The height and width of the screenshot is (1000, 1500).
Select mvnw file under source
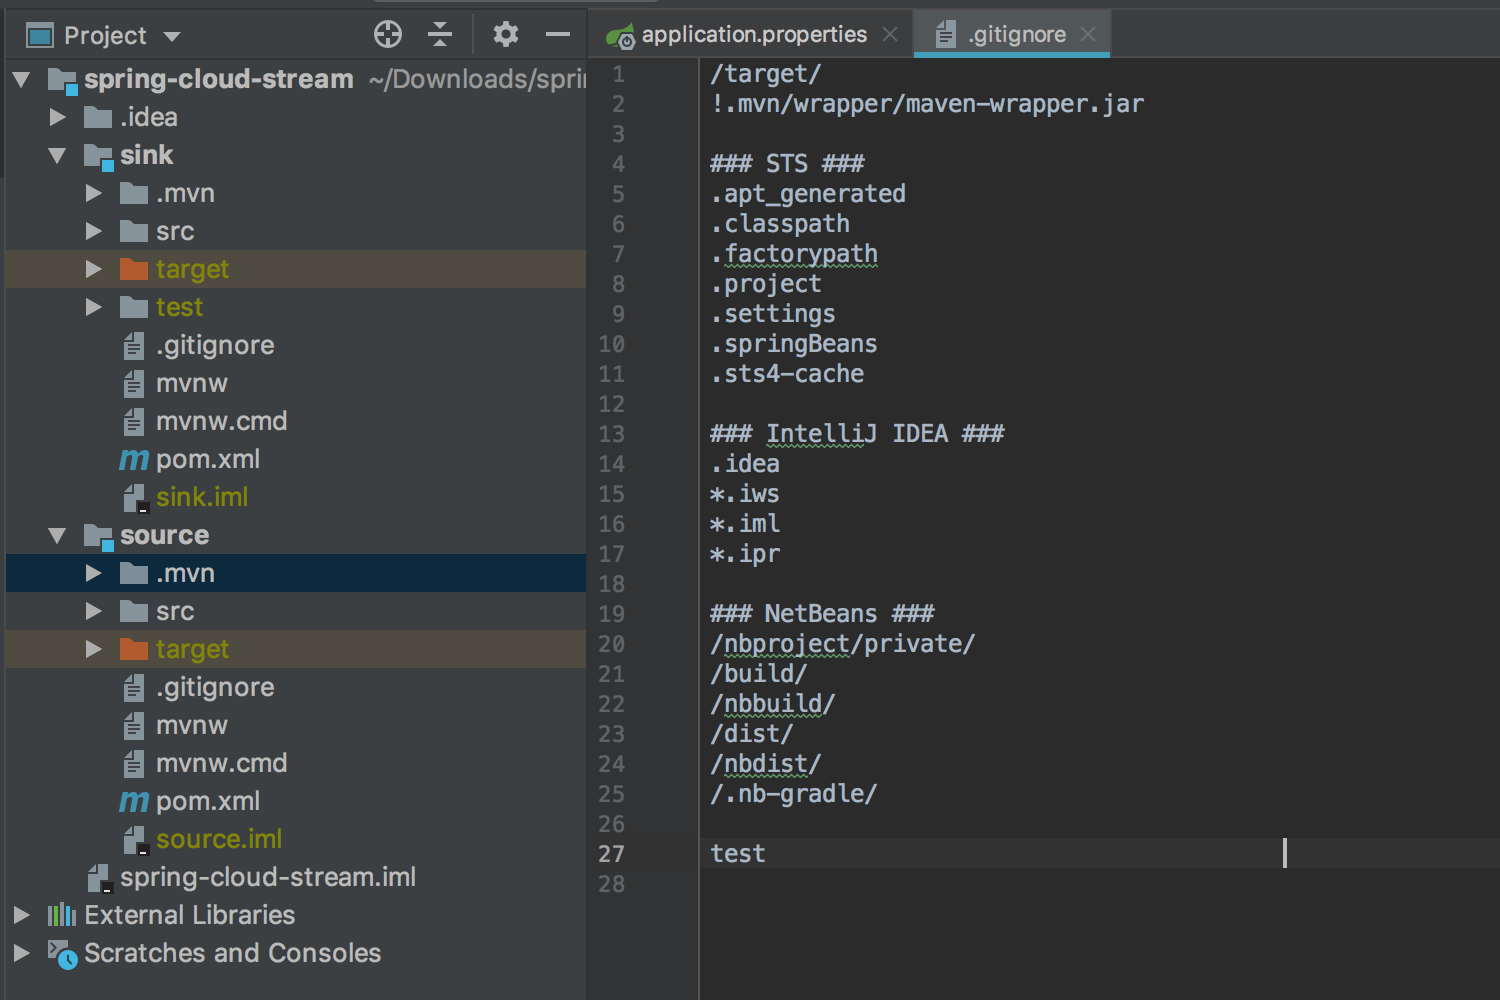192,725
